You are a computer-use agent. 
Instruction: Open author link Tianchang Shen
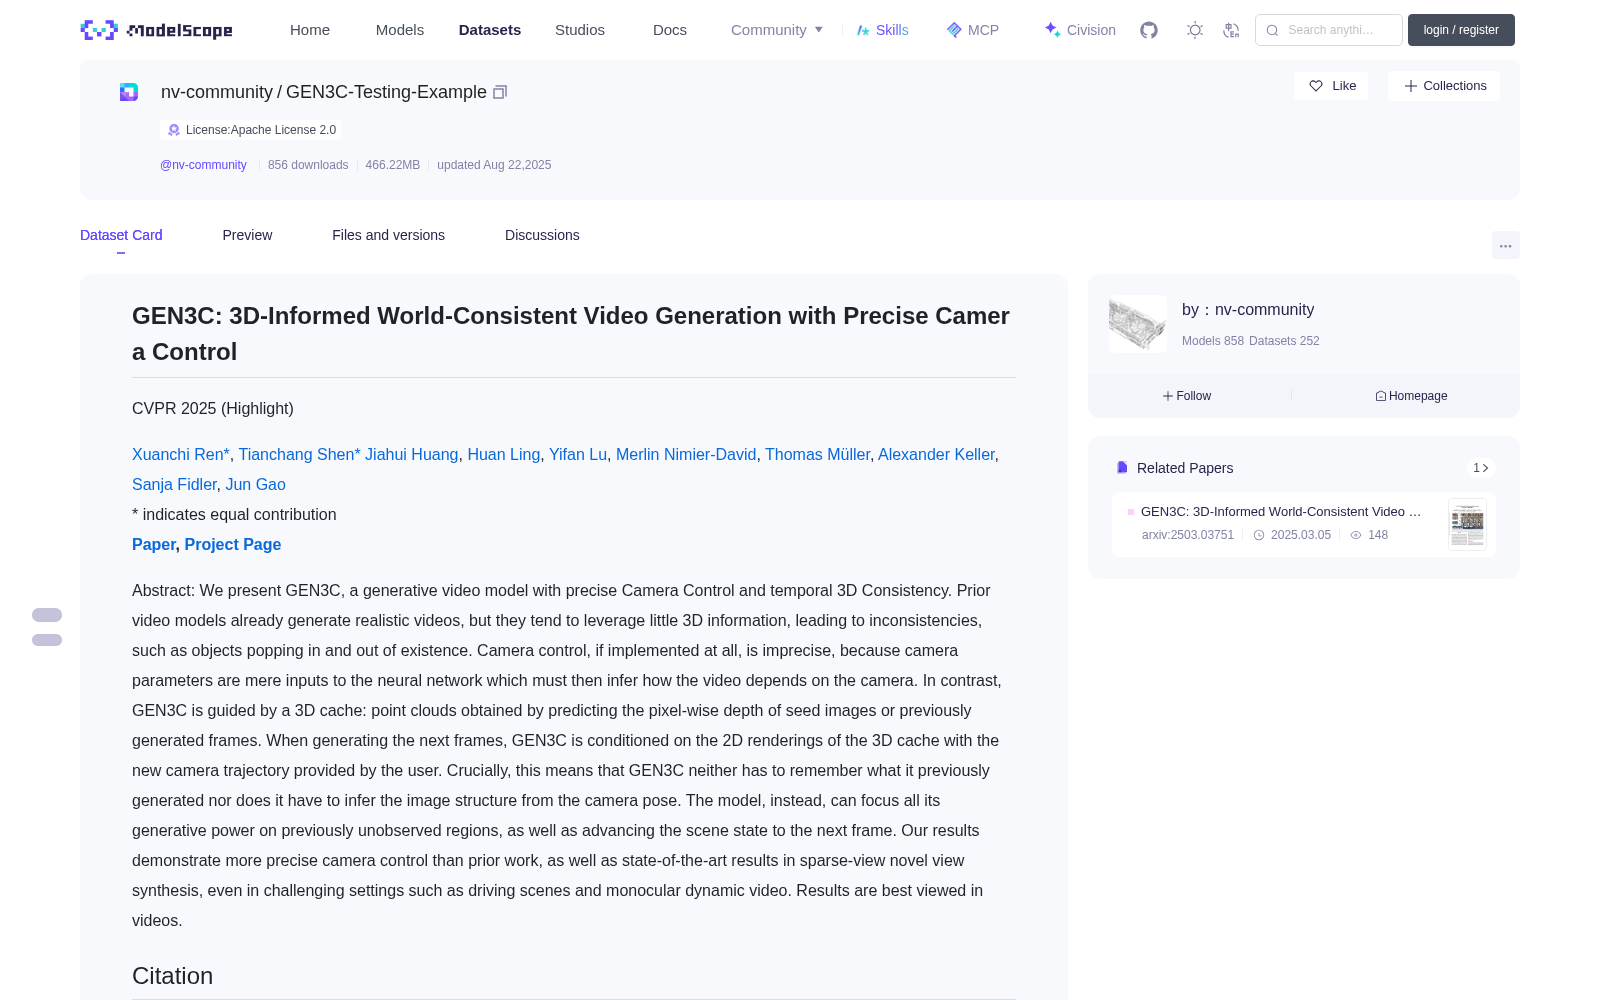click(299, 454)
